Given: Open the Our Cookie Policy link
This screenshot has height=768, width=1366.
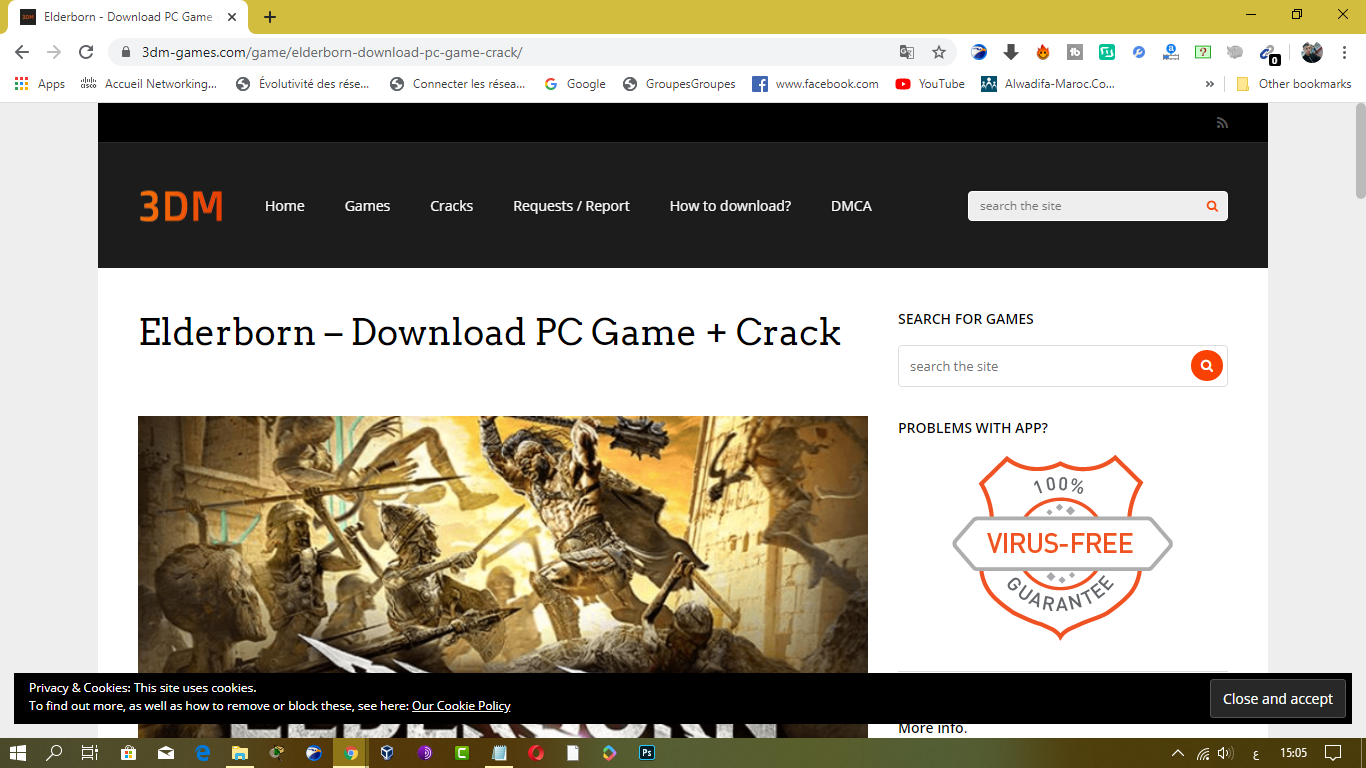Looking at the screenshot, I should (461, 706).
